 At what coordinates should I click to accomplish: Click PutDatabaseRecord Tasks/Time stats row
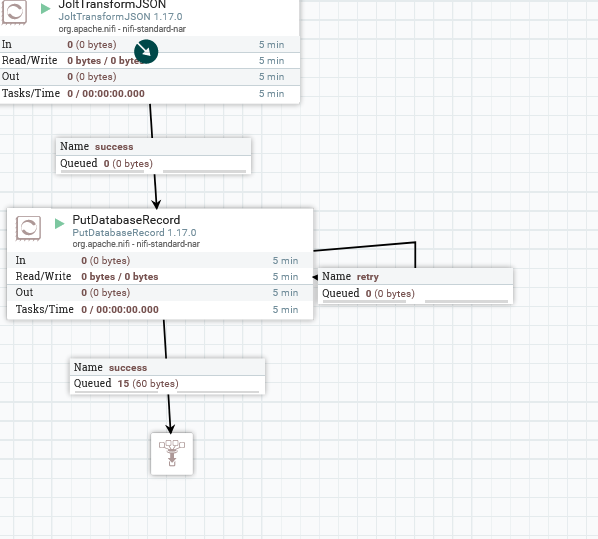coord(160,309)
